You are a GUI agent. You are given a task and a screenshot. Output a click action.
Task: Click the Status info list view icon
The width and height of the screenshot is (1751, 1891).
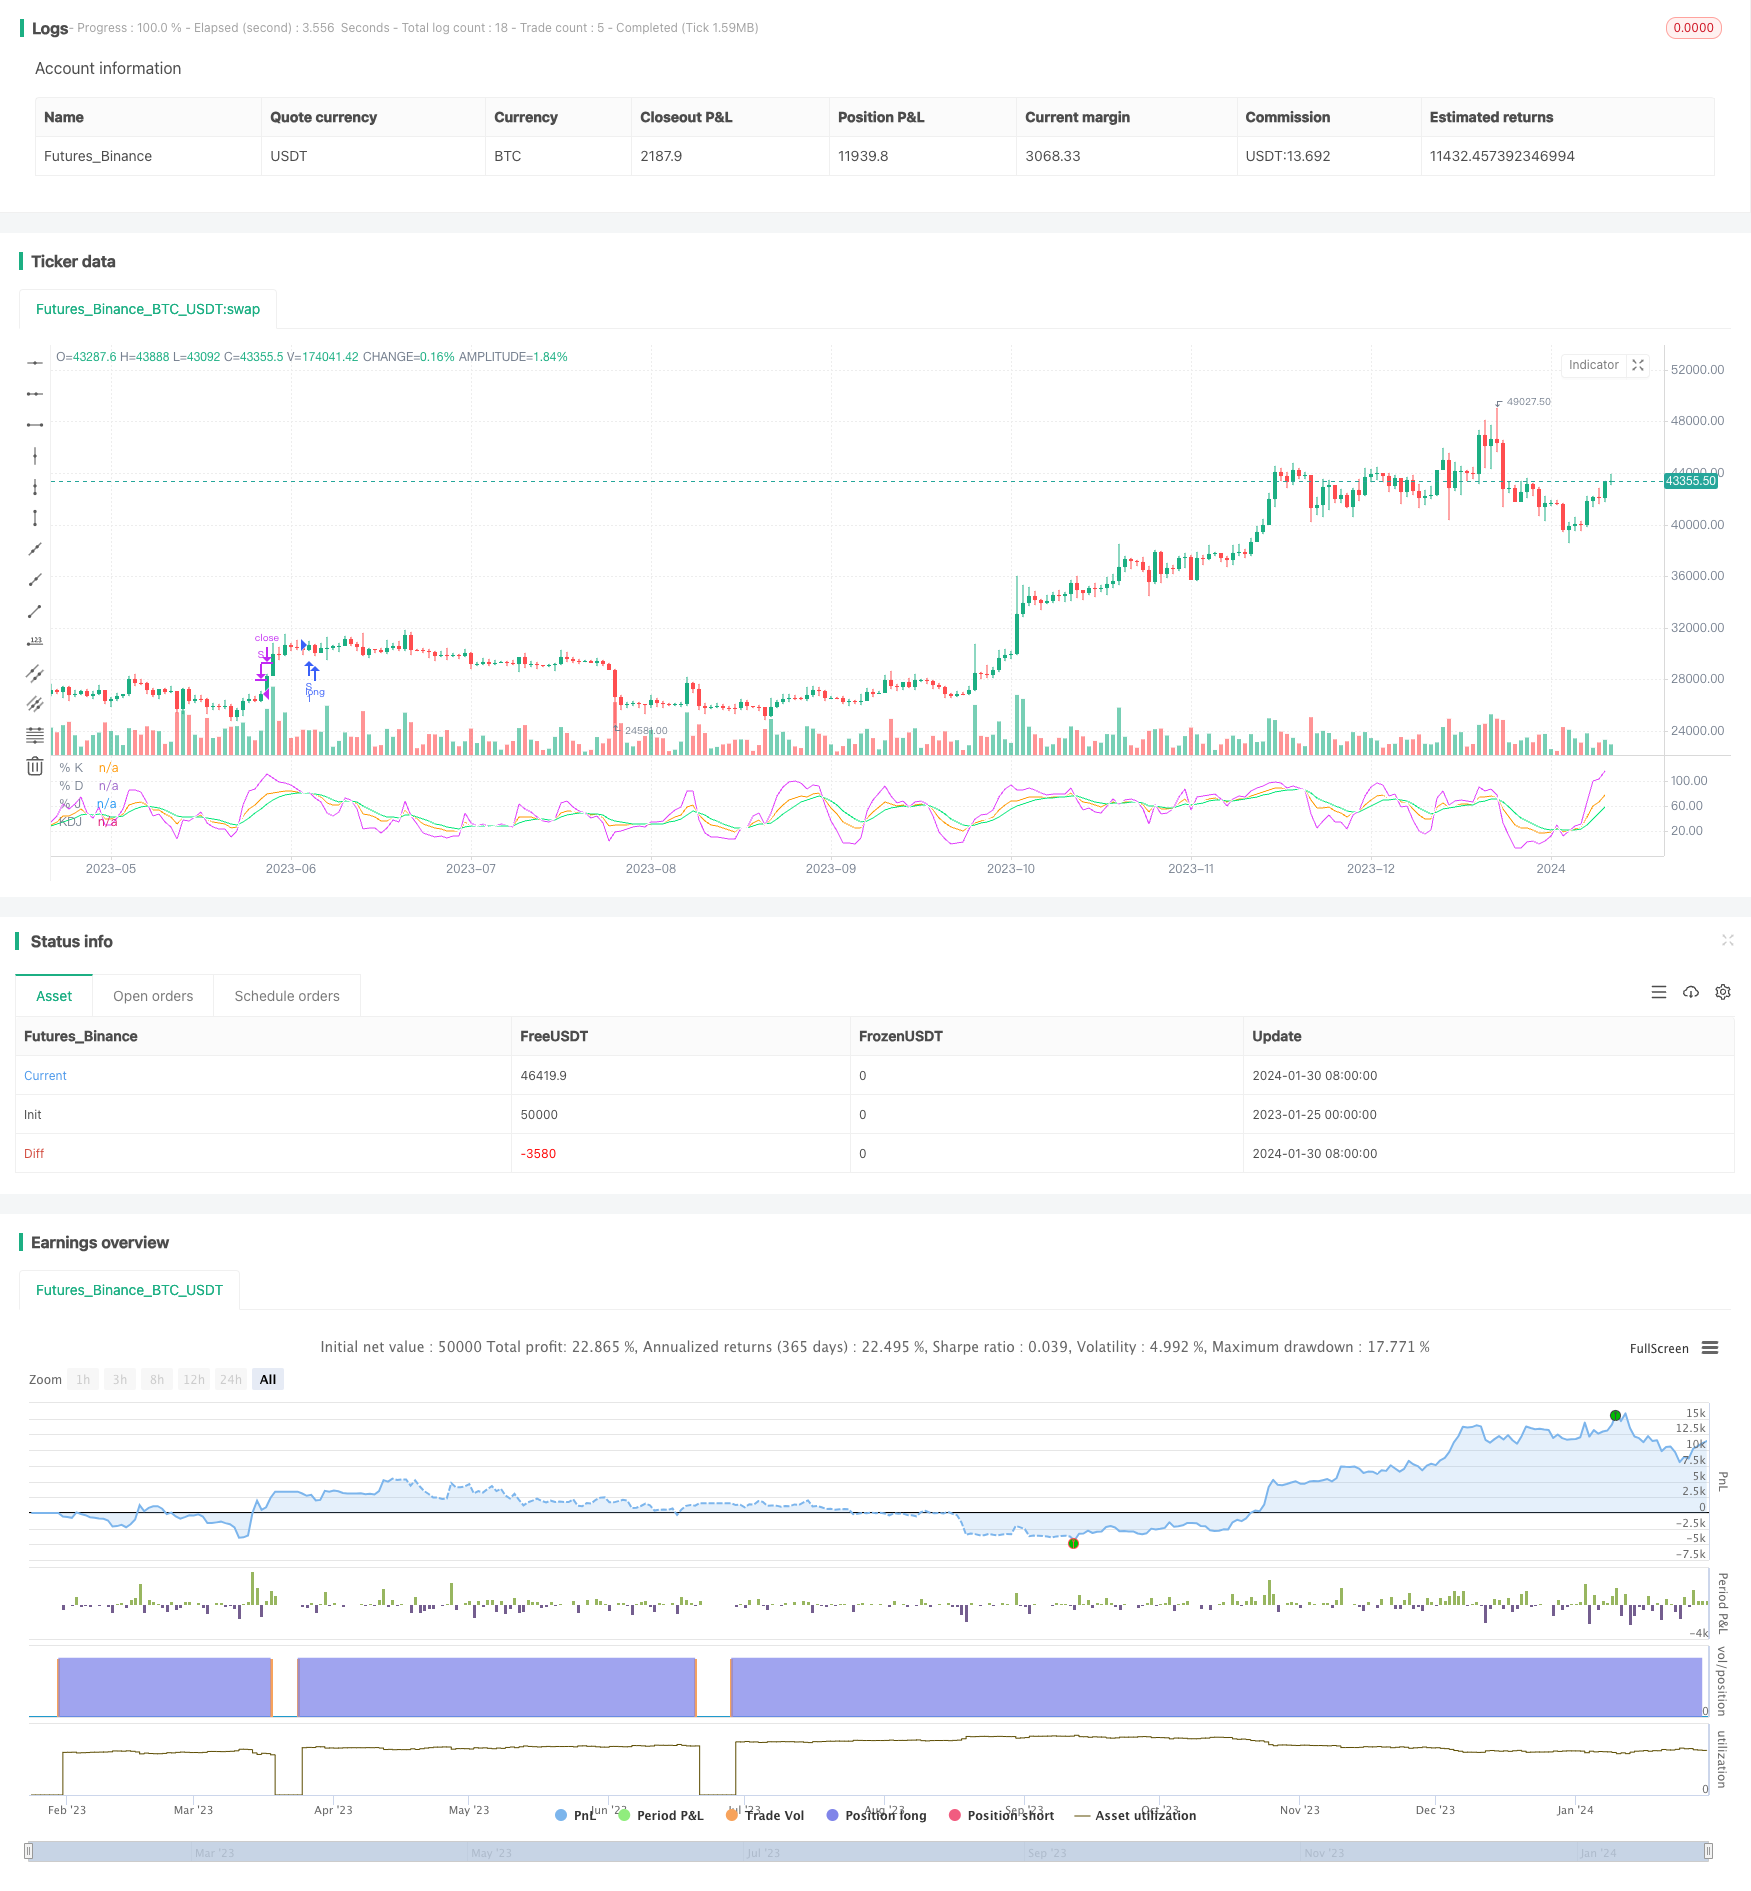pos(1659,992)
